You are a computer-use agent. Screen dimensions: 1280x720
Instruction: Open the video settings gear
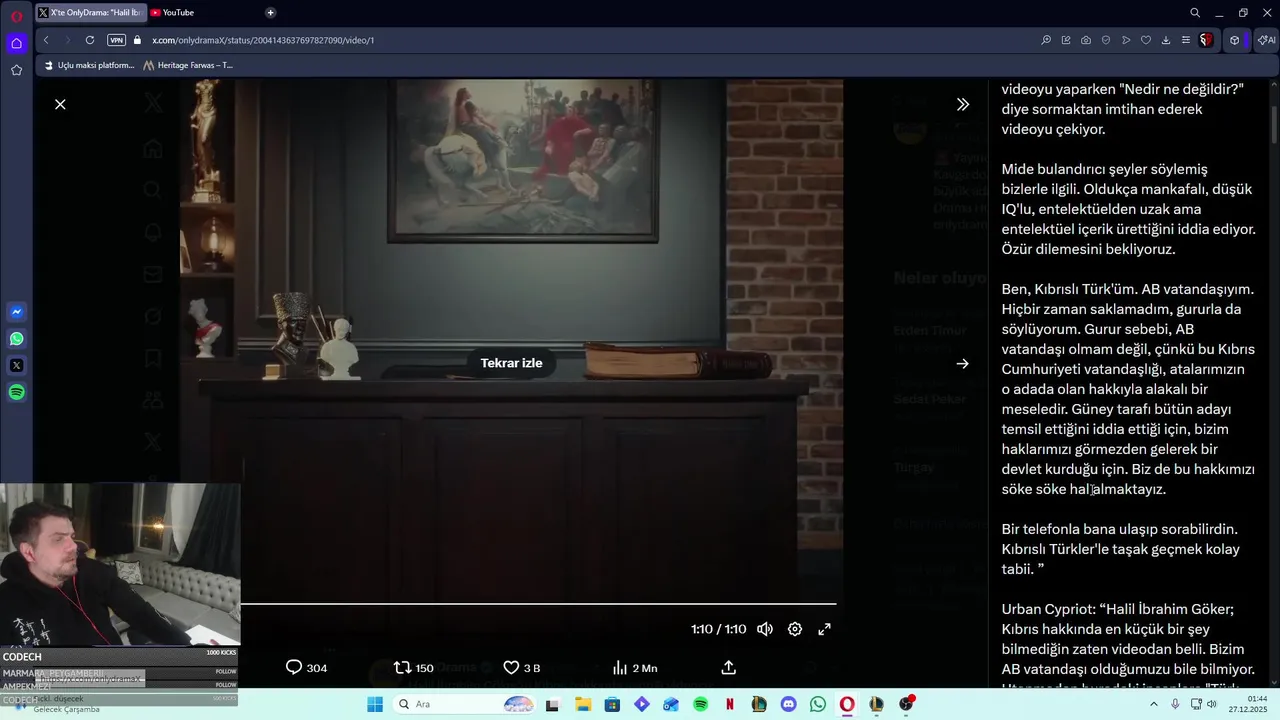[x=795, y=629]
